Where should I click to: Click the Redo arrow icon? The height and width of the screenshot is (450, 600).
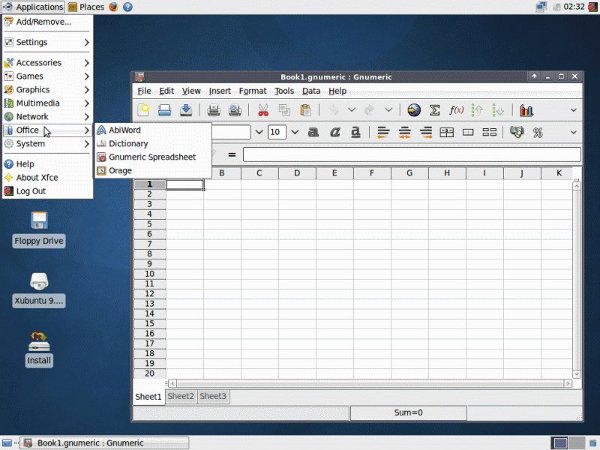point(369,110)
